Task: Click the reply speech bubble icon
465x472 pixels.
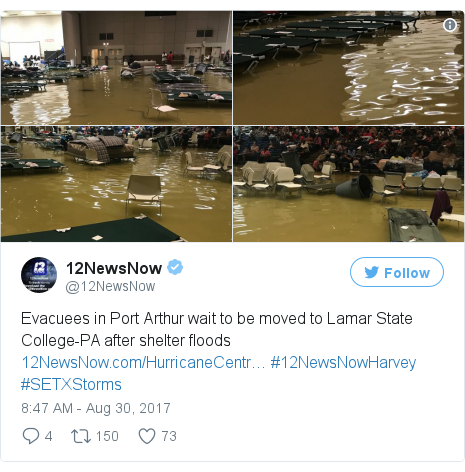Action: 31,436
